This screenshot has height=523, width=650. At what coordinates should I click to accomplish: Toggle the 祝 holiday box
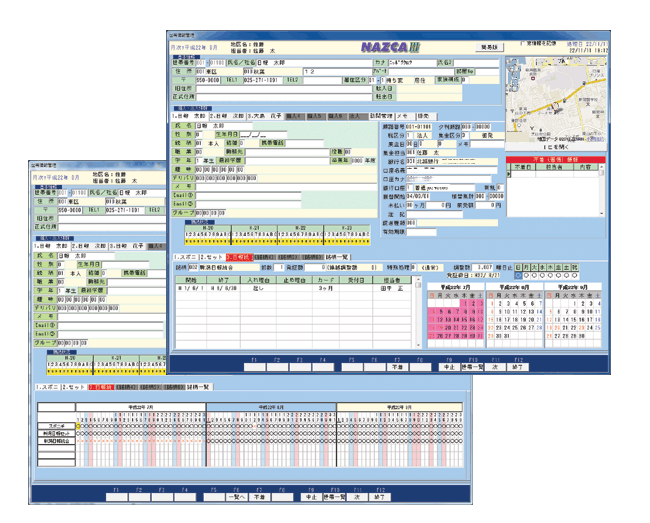click(575, 267)
